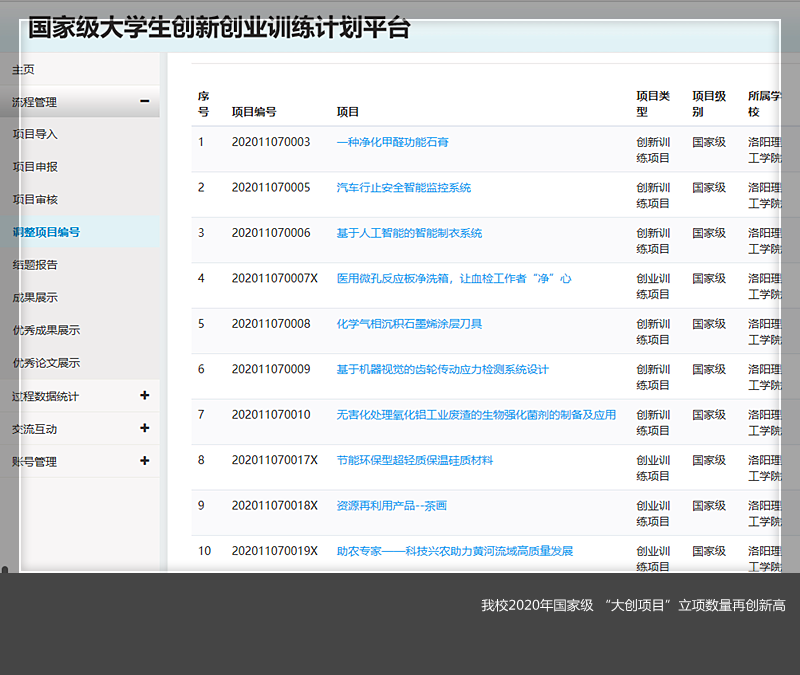
Task: Expand 账号管理 using plus icon
Action: tap(145, 461)
